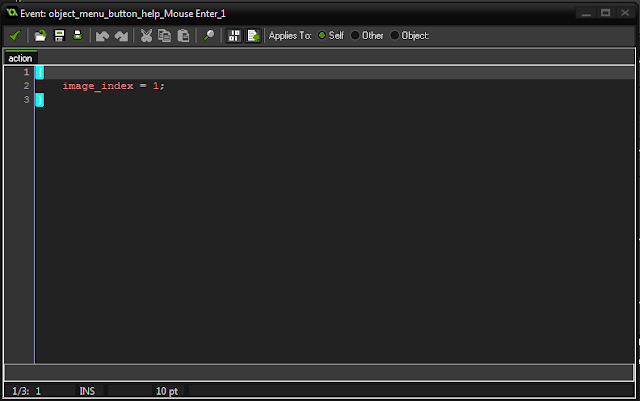Viewport: 640px width, 401px height.
Task: Click the 10 pt font size status
Action: pyautogui.click(x=167, y=391)
